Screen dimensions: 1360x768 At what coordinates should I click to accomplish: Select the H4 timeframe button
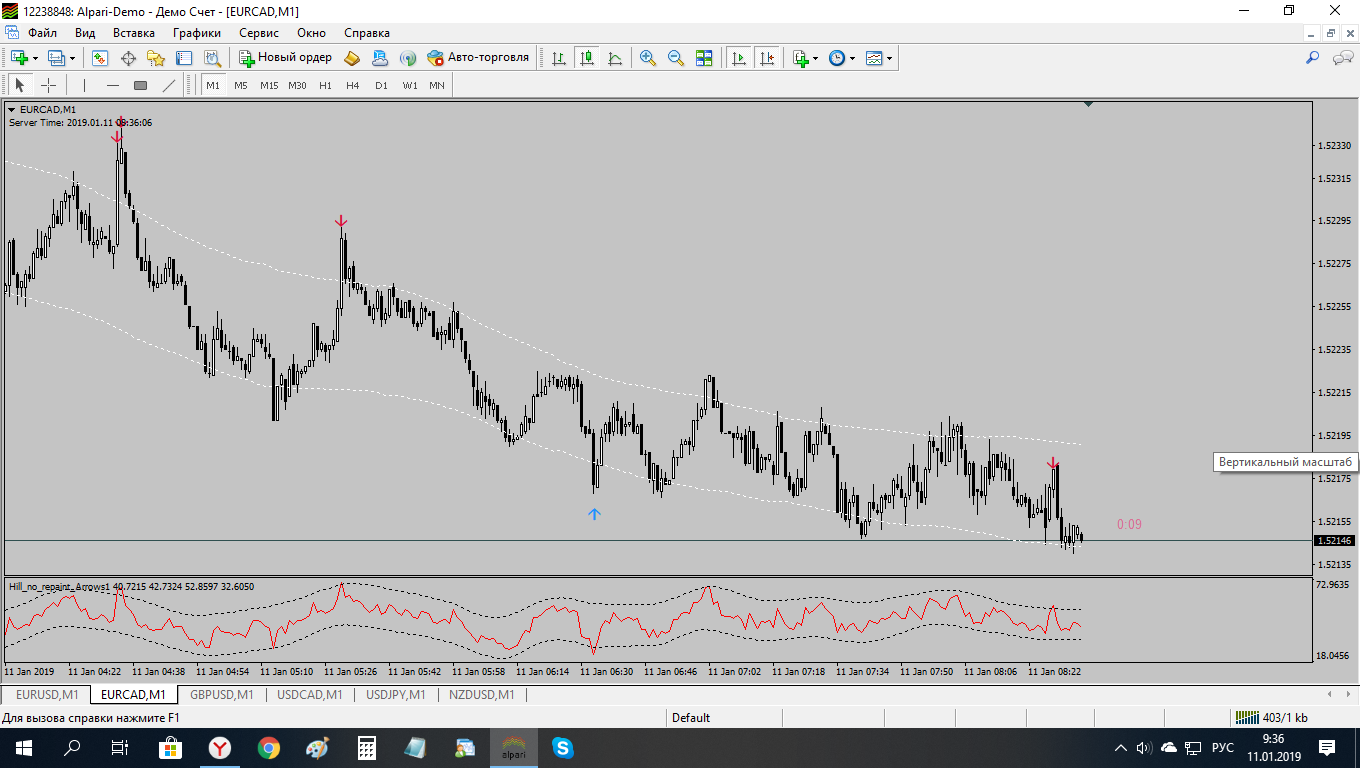point(353,85)
